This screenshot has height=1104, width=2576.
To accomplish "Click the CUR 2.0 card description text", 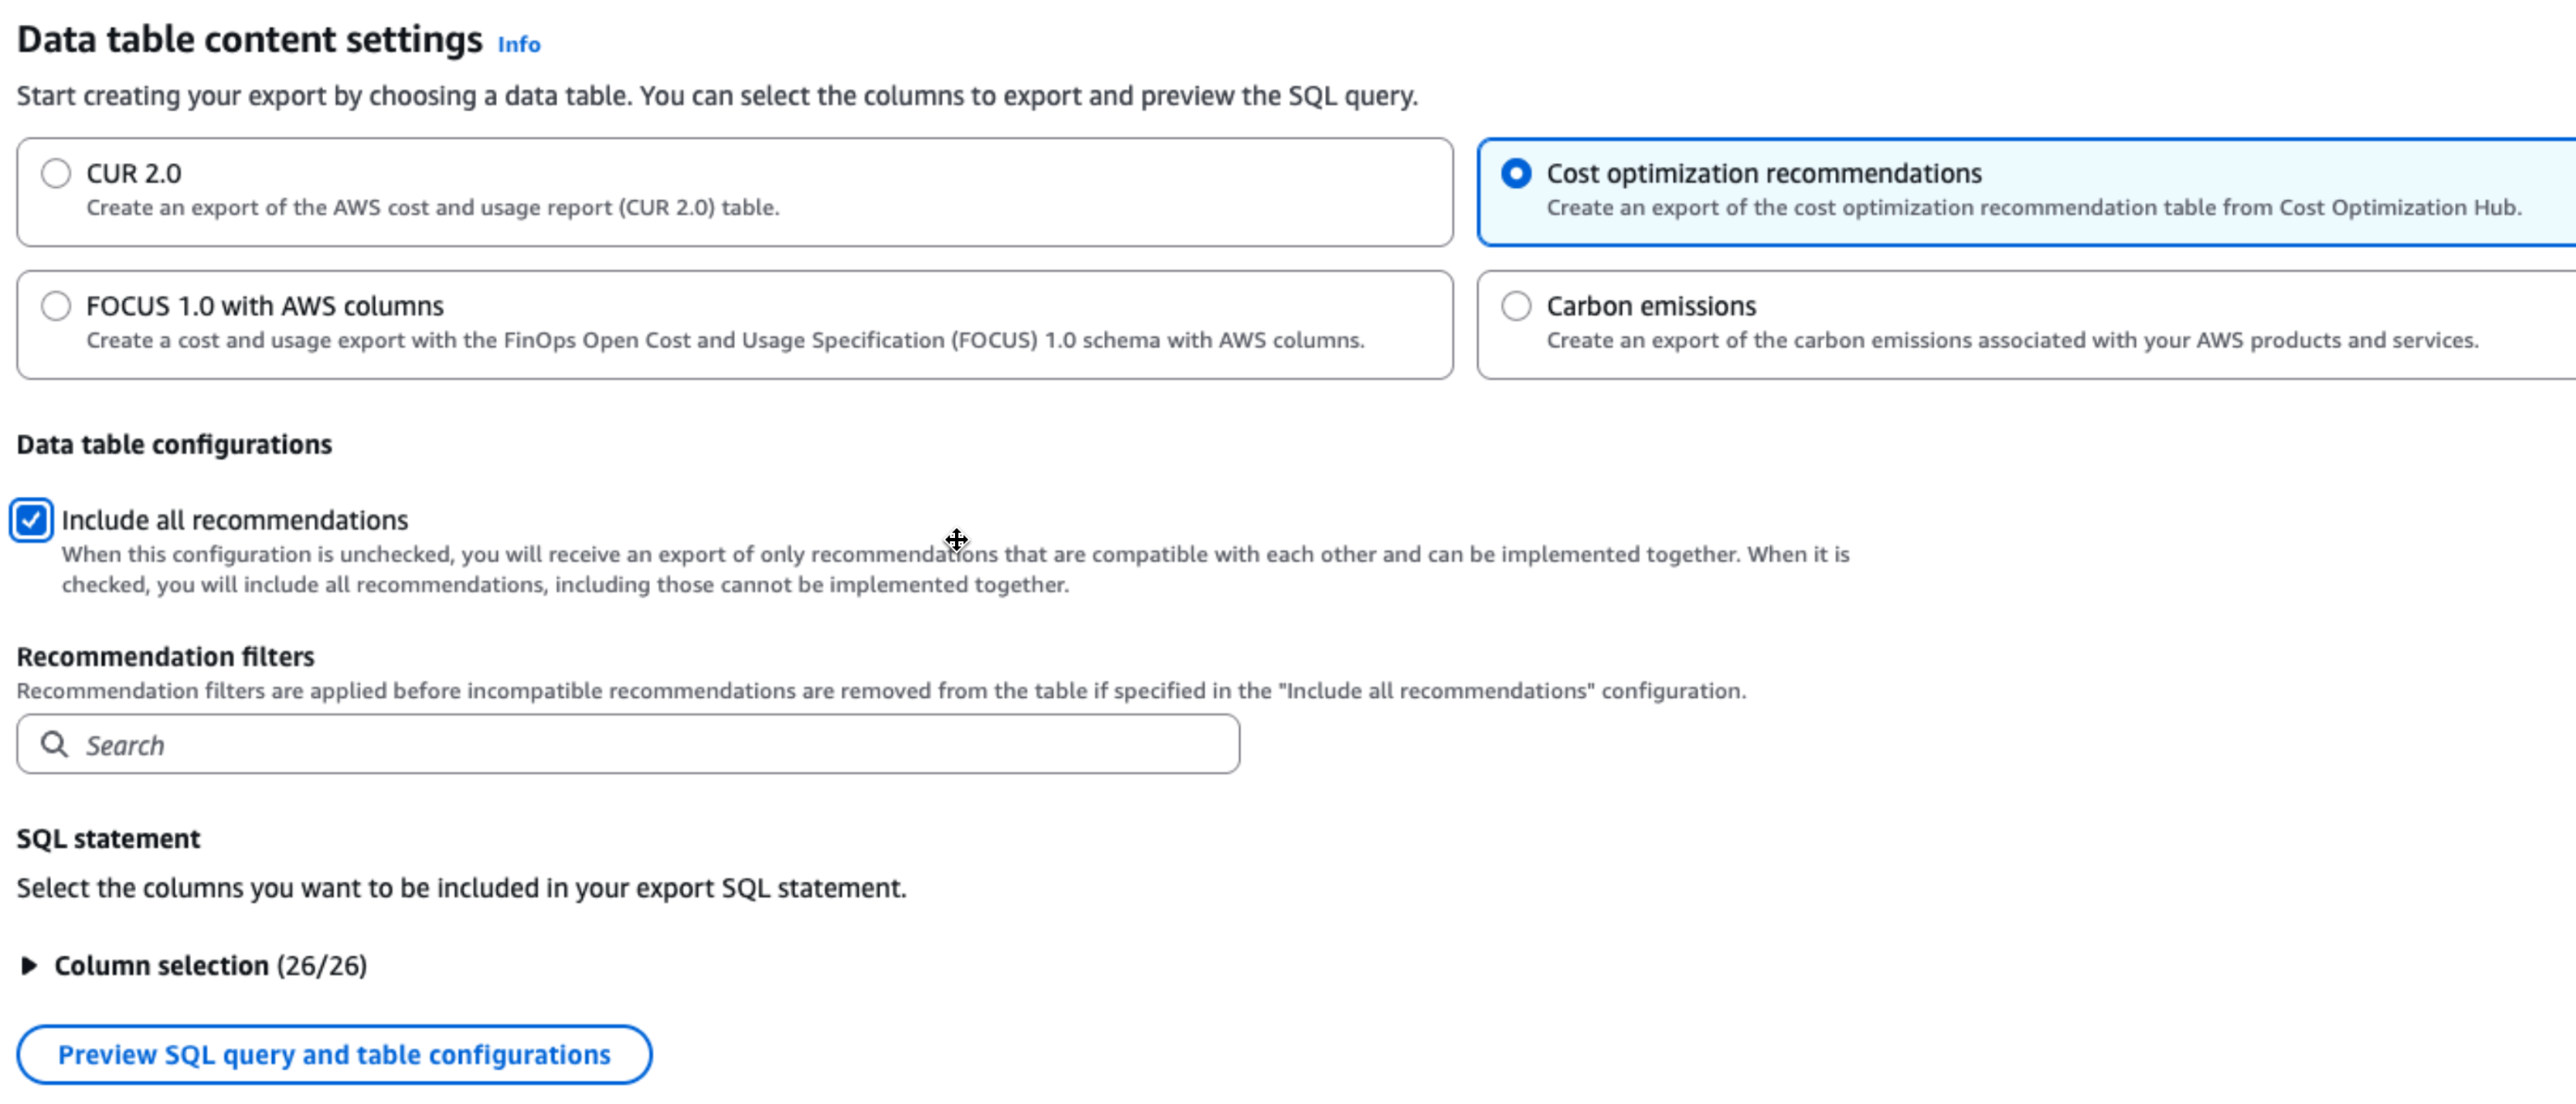I will (432, 207).
